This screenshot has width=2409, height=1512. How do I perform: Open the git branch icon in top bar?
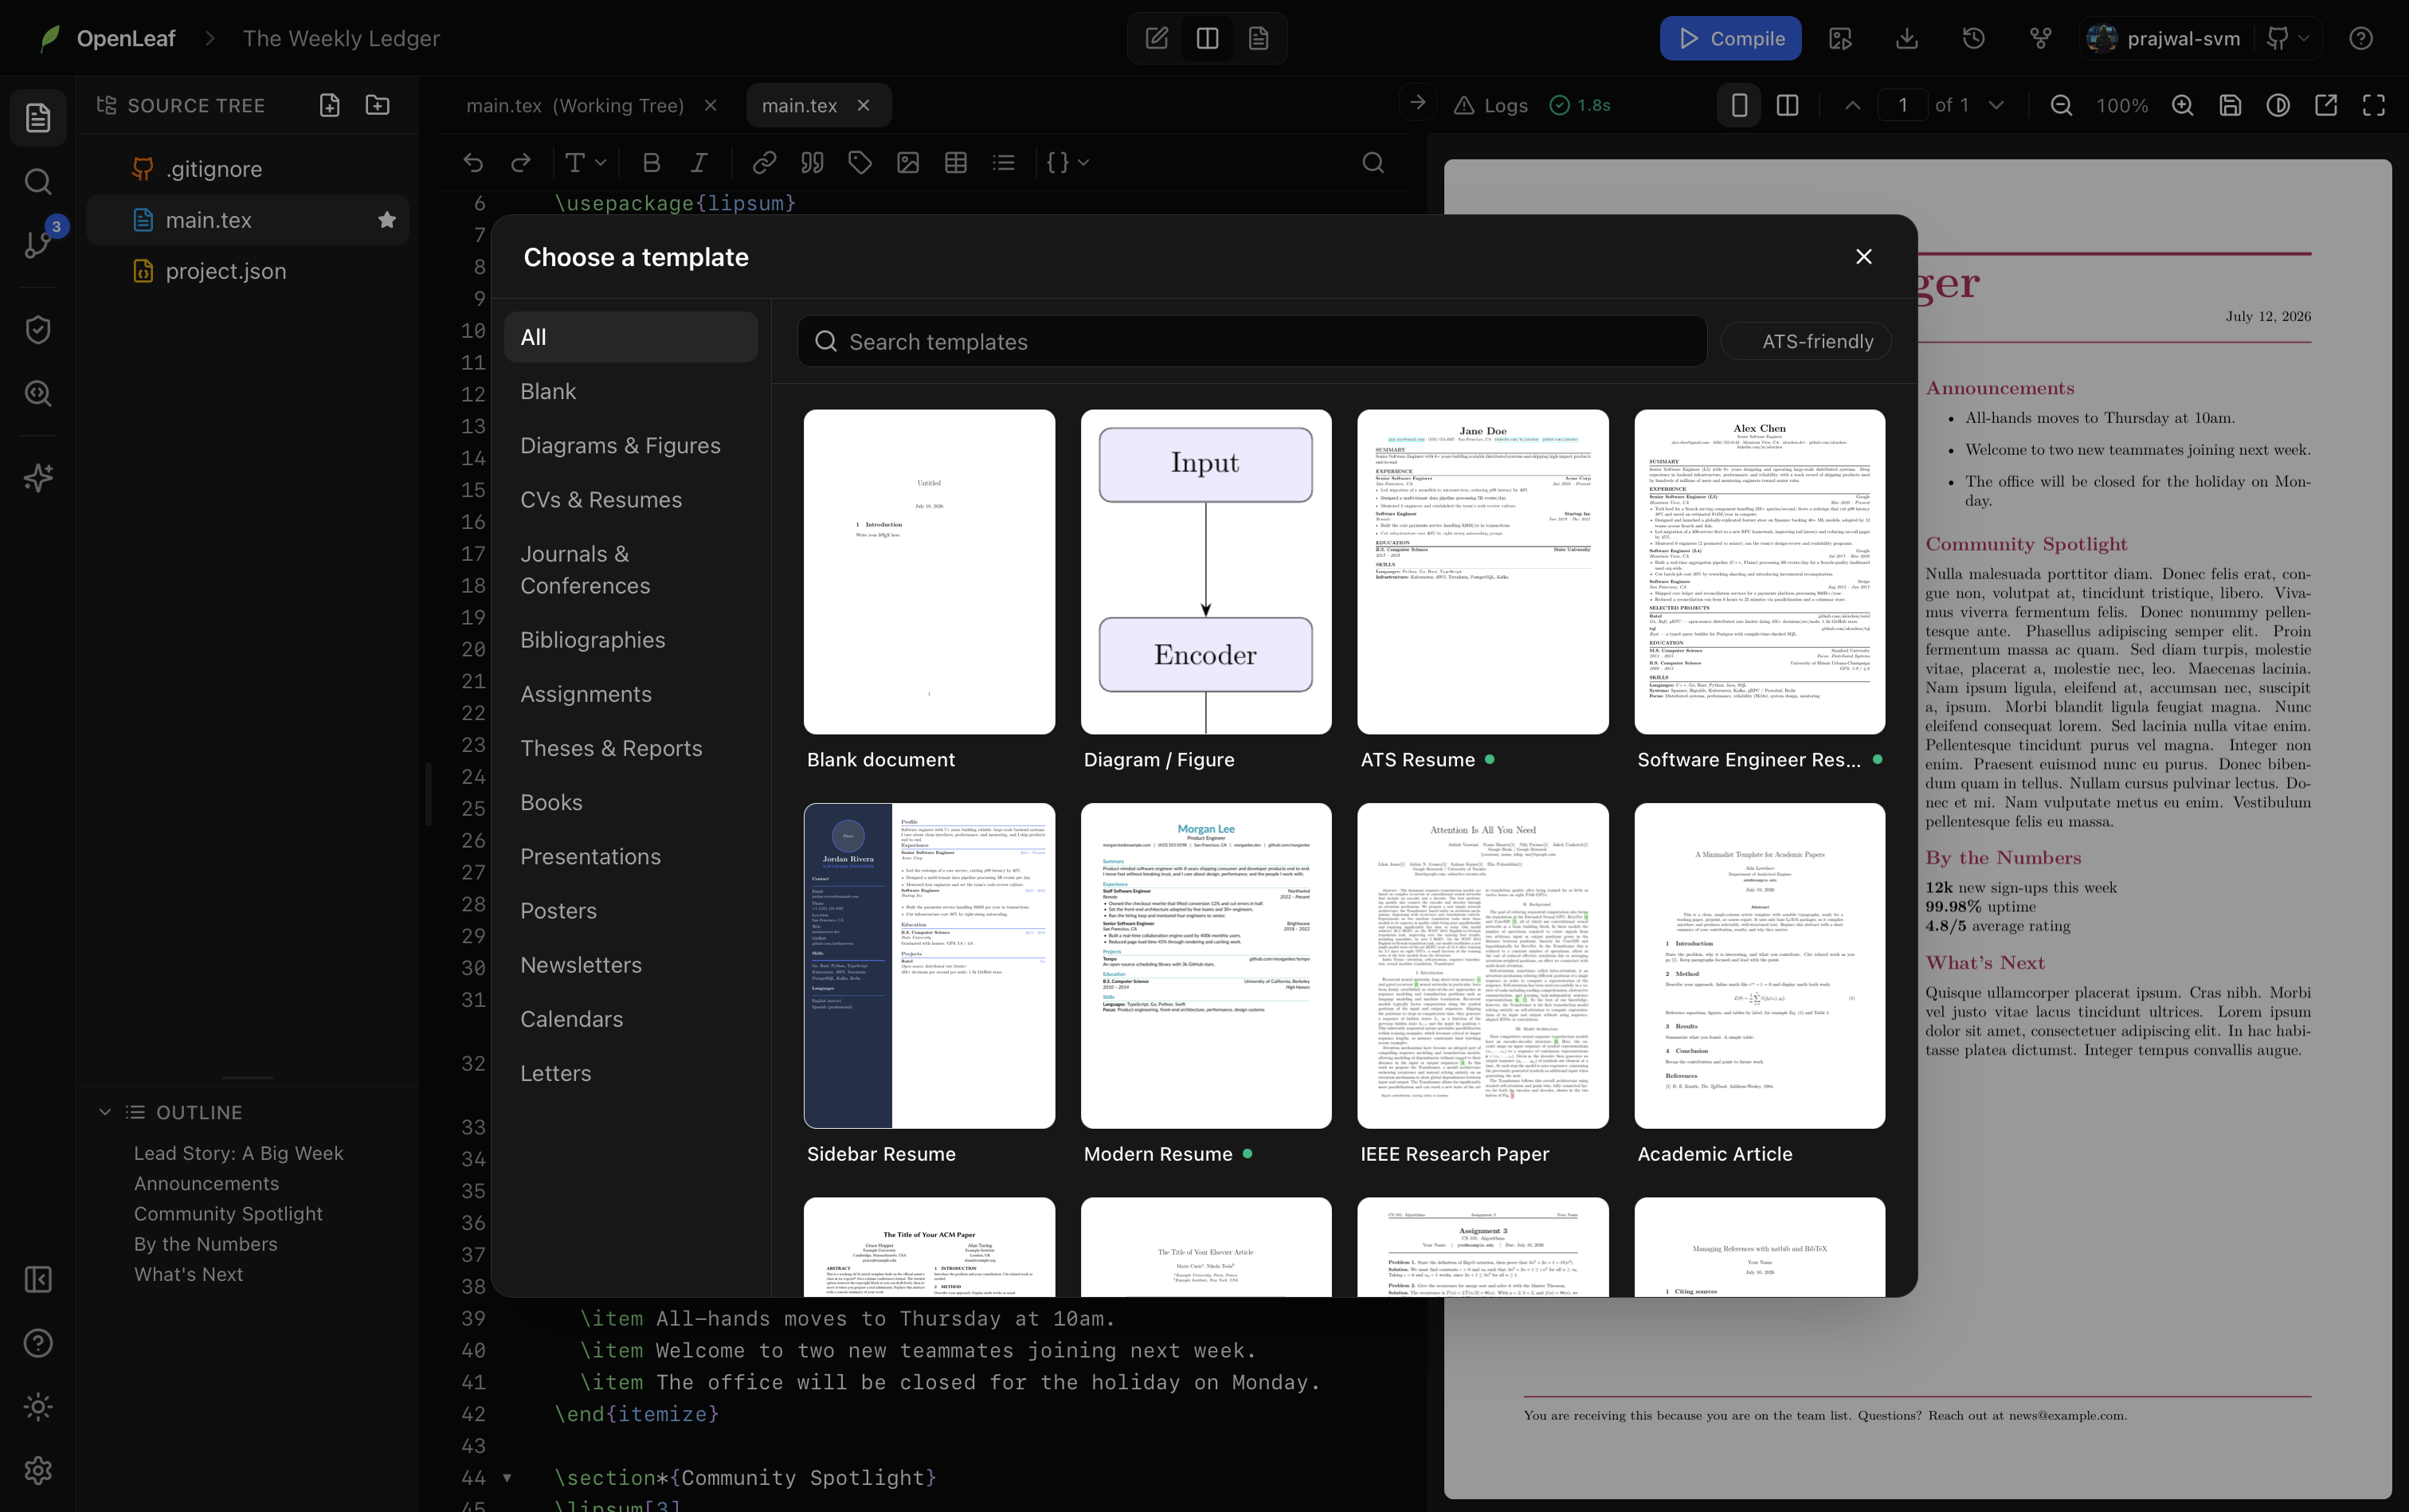pyautogui.click(x=2040, y=38)
